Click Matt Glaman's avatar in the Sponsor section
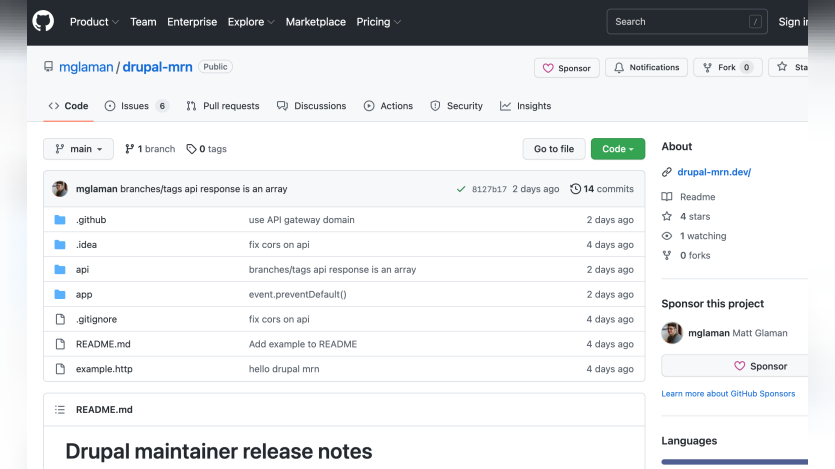Viewport: 835px width, 469px height. [x=672, y=333]
